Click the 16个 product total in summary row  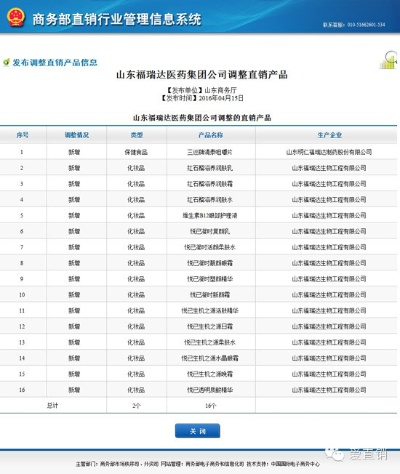coord(210,406)
